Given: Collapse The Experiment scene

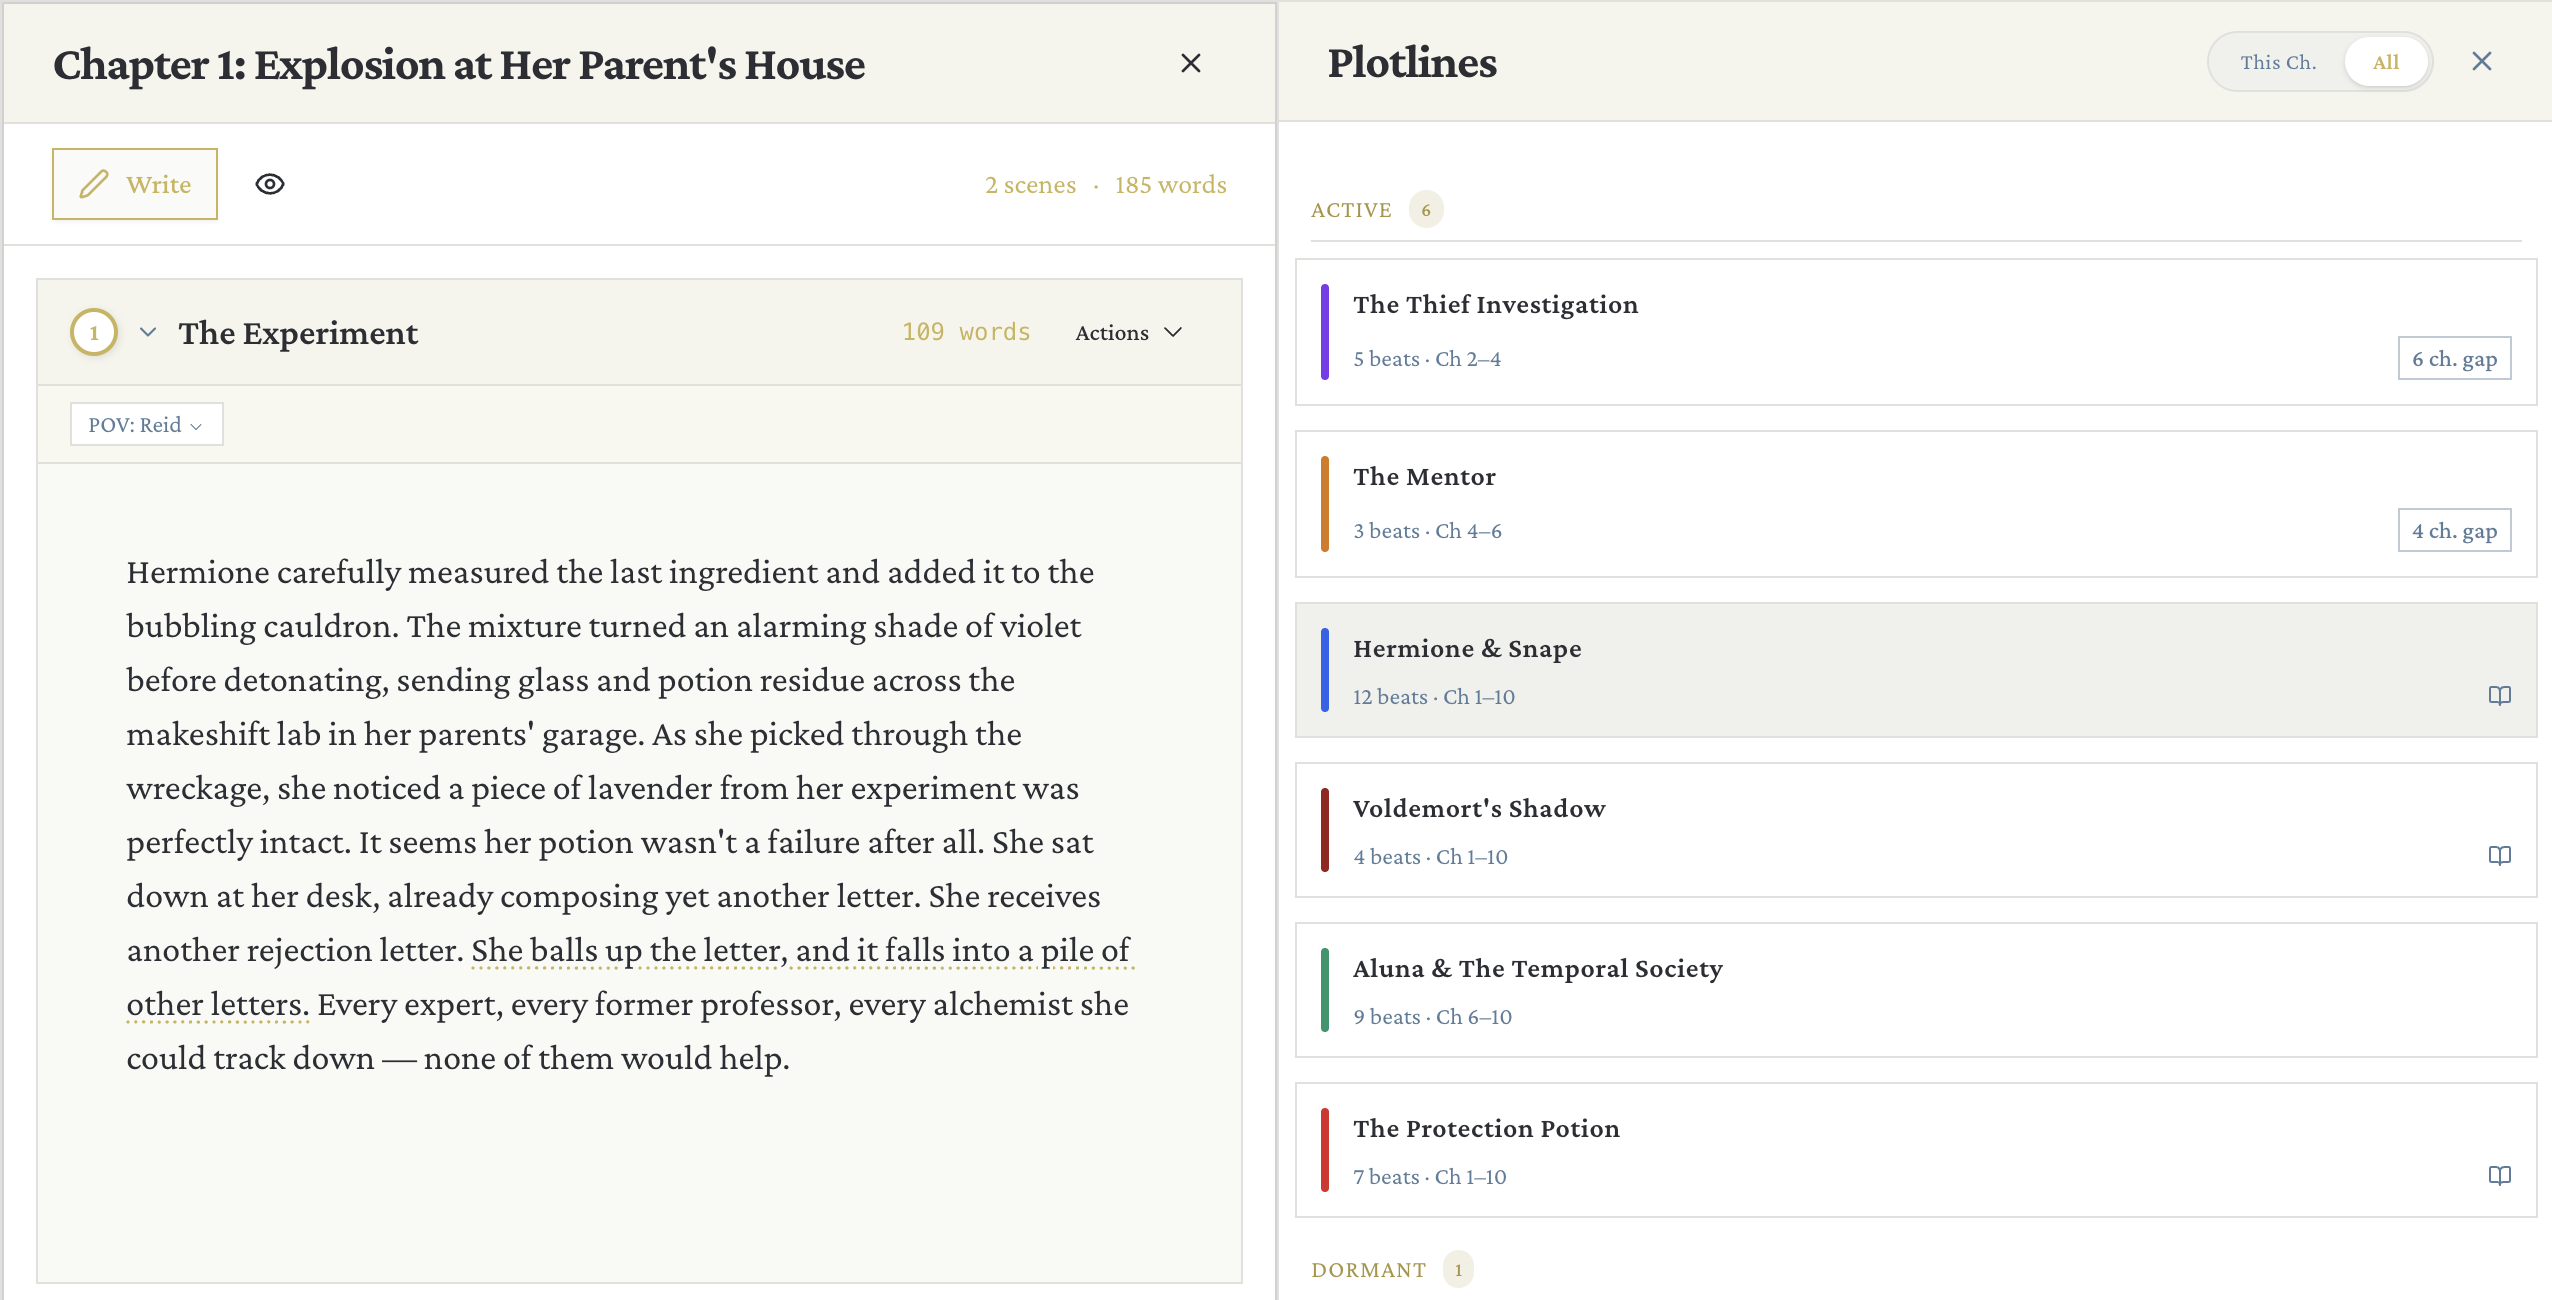Looking at the screenshot, I should point(148,332).
